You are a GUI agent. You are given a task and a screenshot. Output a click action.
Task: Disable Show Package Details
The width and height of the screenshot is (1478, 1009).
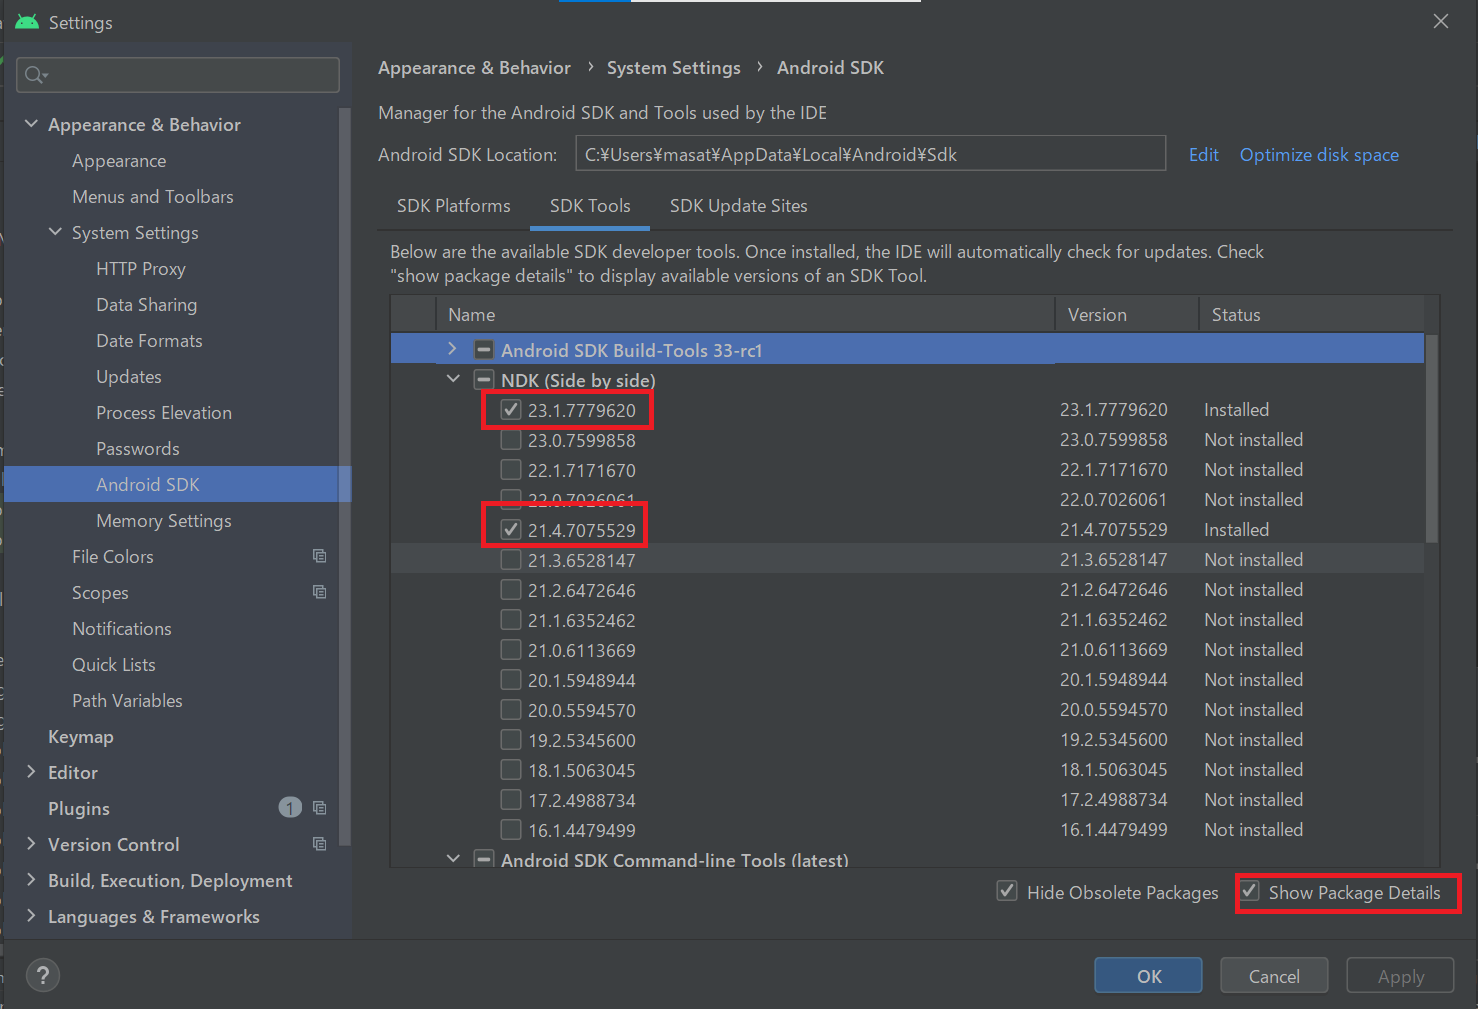(1249, 891)
